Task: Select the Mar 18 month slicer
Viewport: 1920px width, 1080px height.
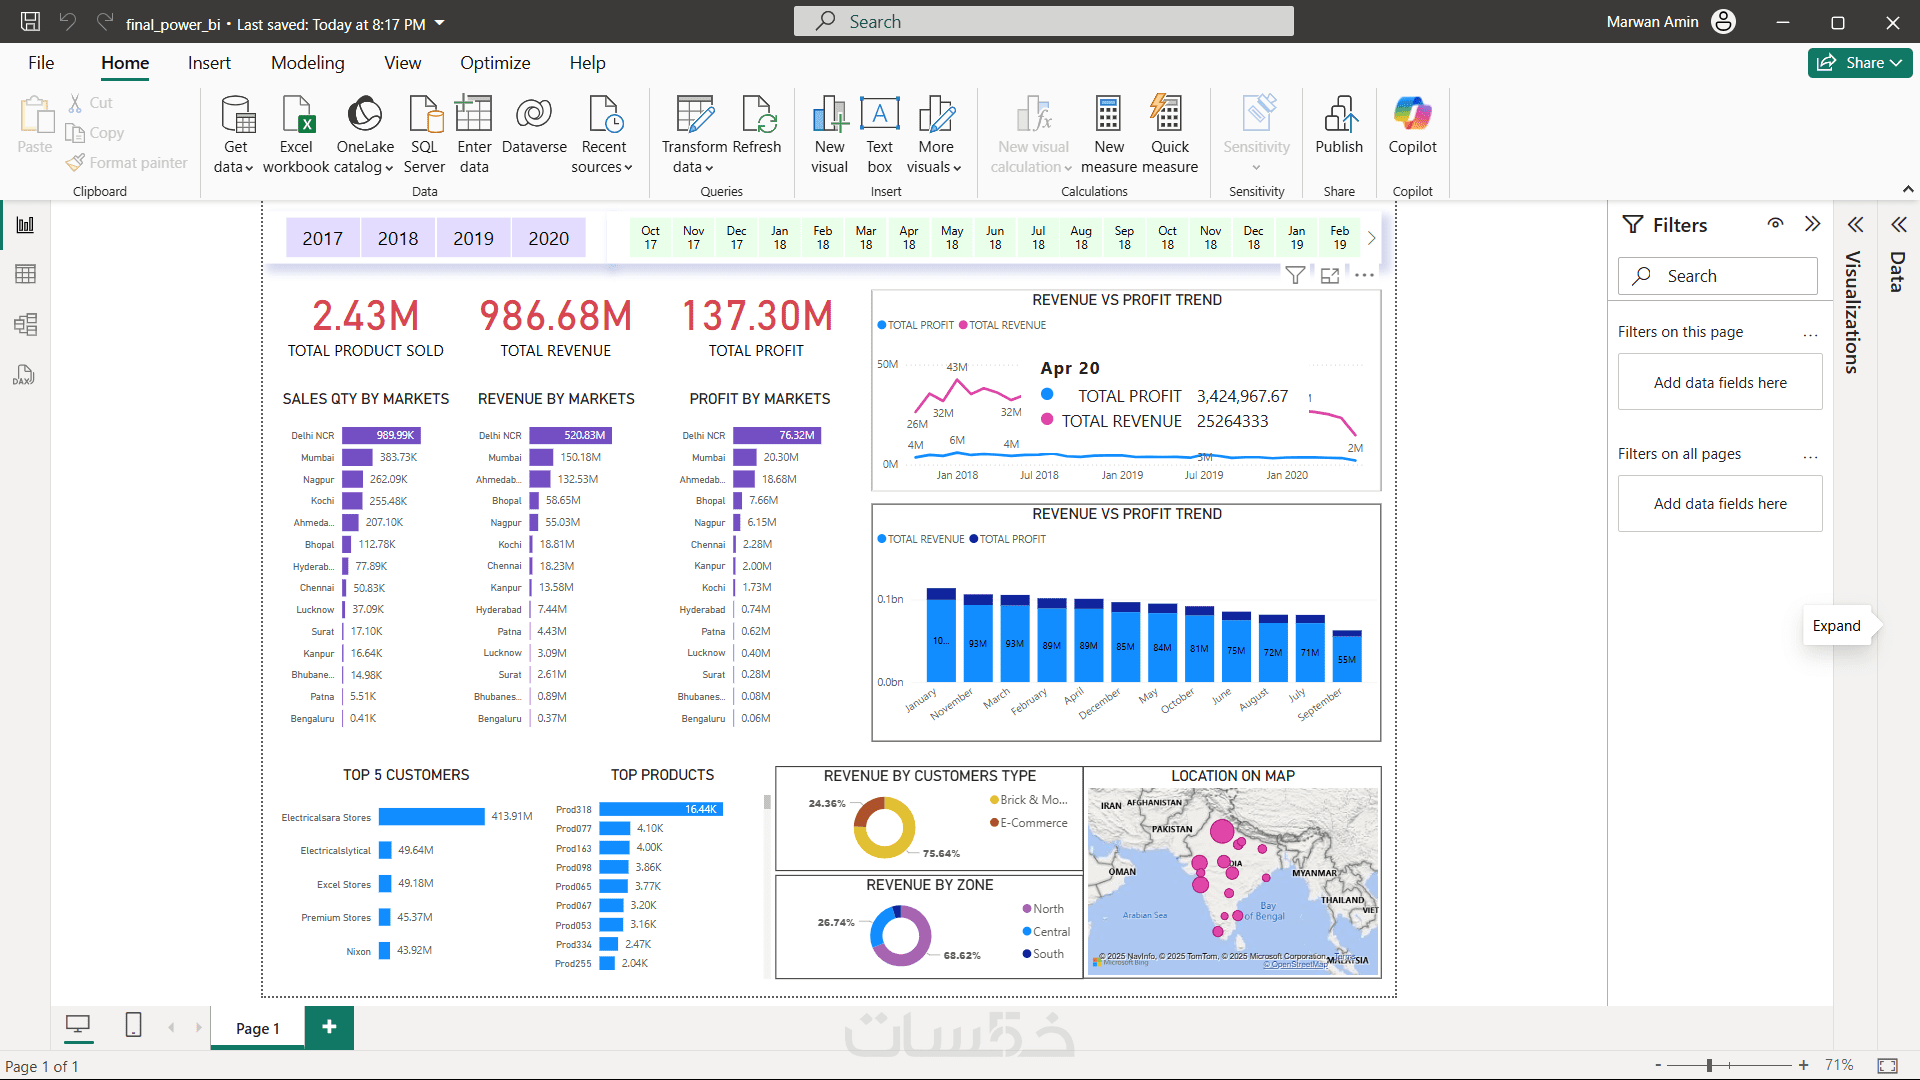Action: coord(866,237)
